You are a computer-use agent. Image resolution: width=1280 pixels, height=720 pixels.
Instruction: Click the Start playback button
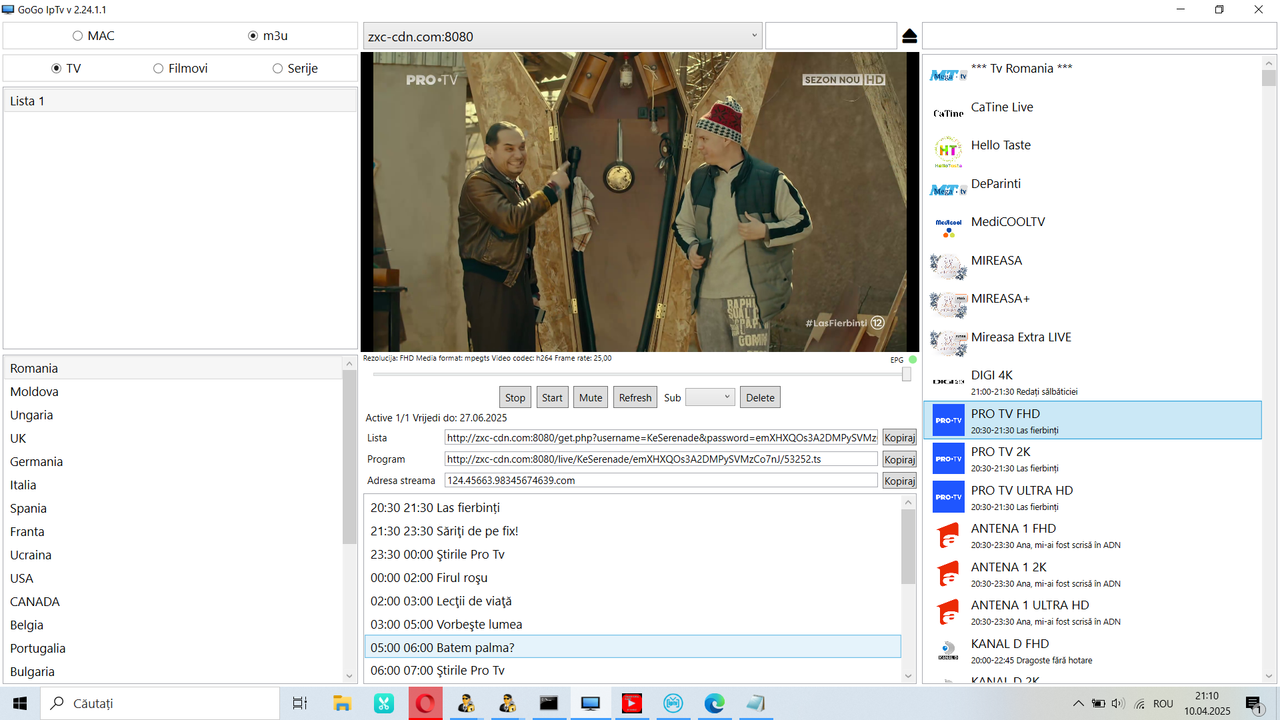pyautogui.click(x=552, y=397)
